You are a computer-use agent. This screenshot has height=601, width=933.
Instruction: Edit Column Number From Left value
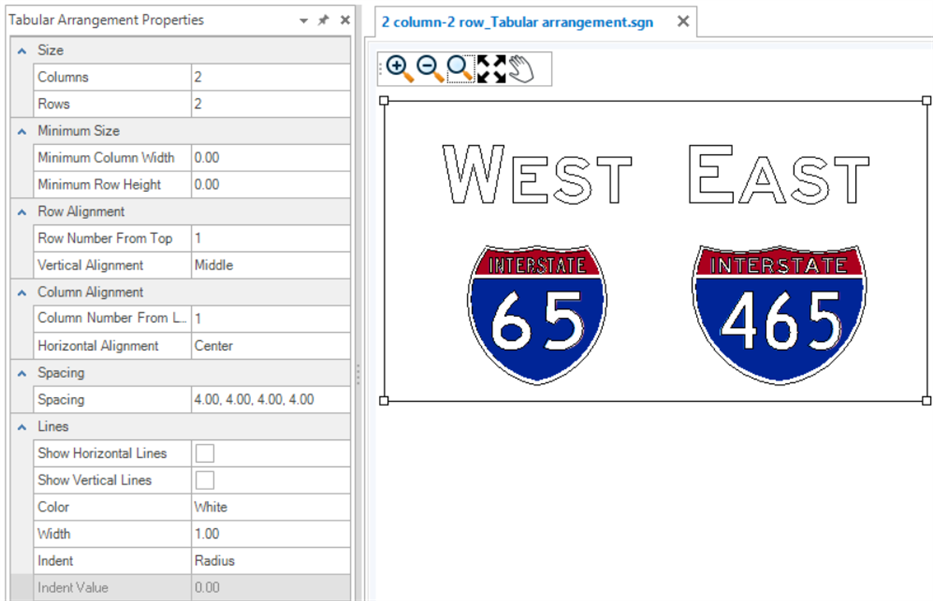[271, 318]
